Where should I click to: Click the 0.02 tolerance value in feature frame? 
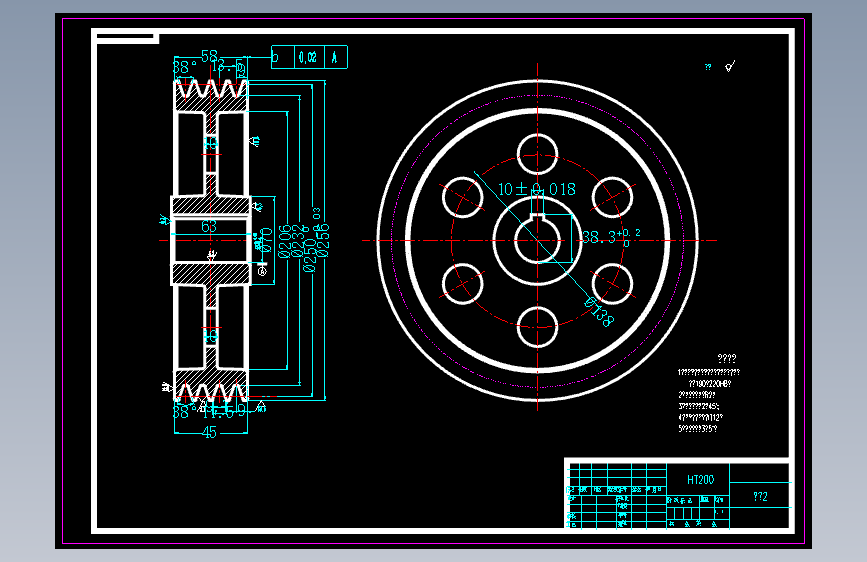[308, 57]
